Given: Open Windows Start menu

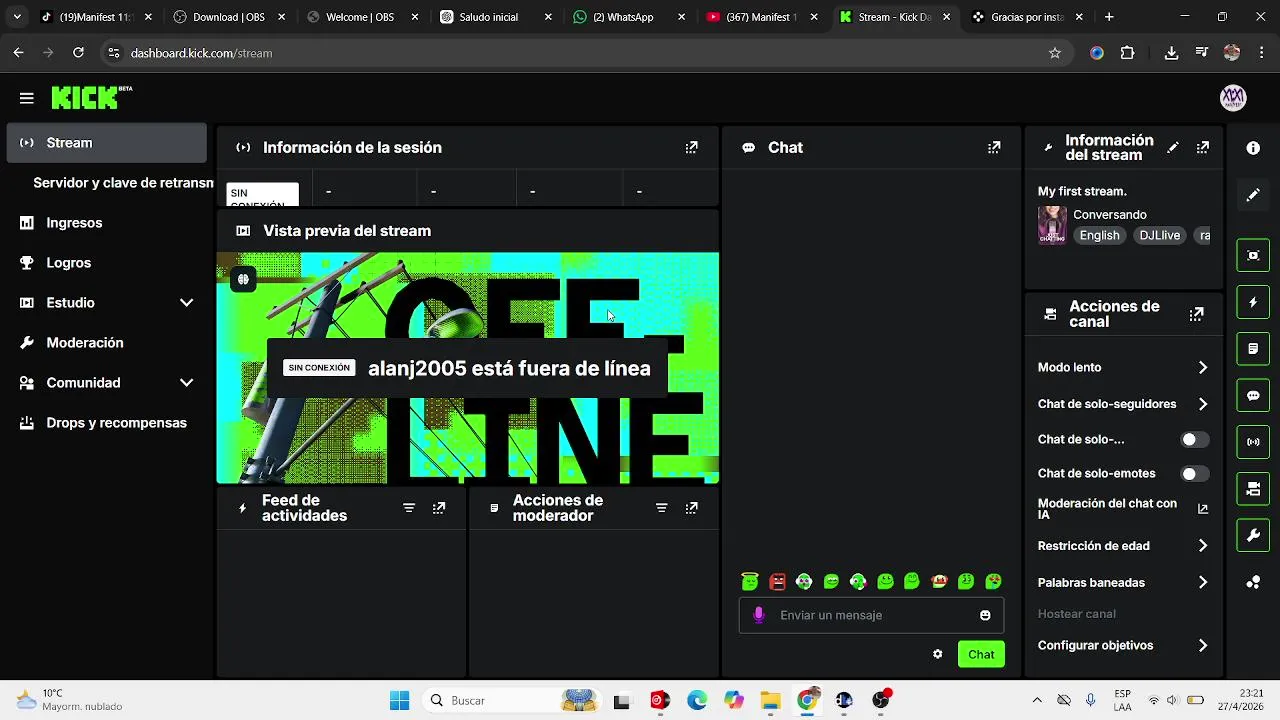Looking at the screenshot, I should 399,700.
